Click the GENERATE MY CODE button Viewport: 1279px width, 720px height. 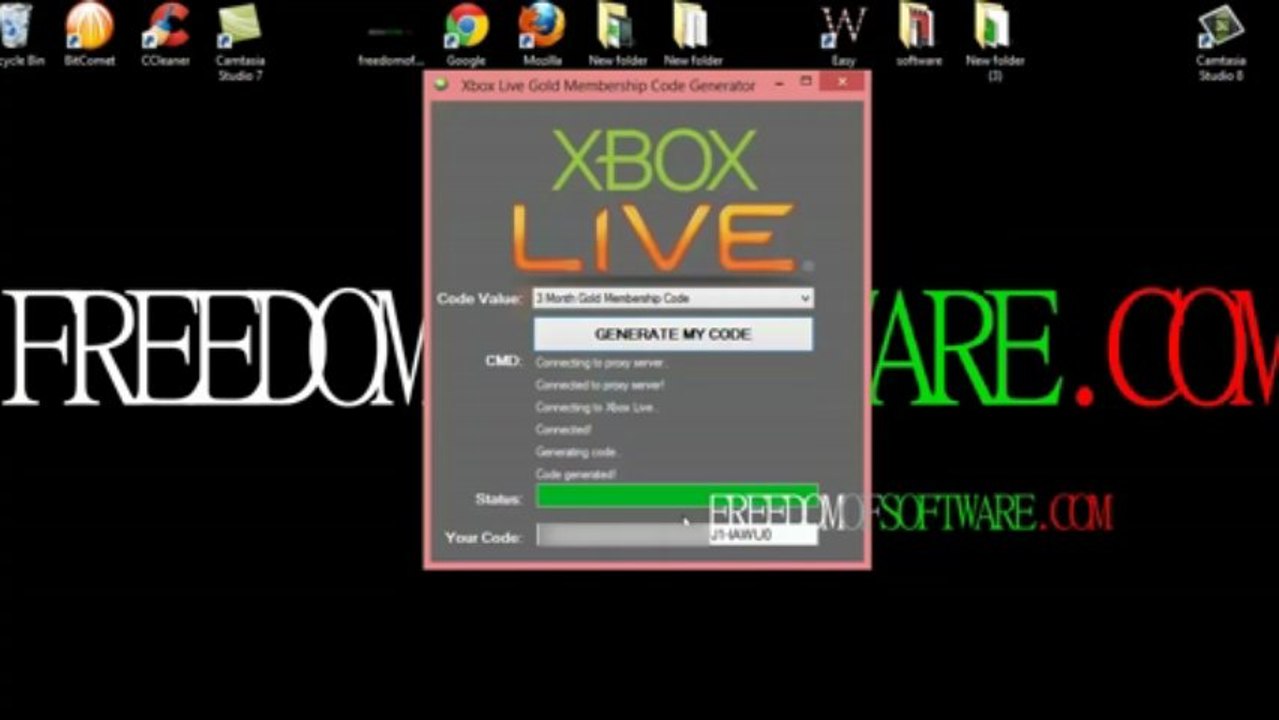673,334
